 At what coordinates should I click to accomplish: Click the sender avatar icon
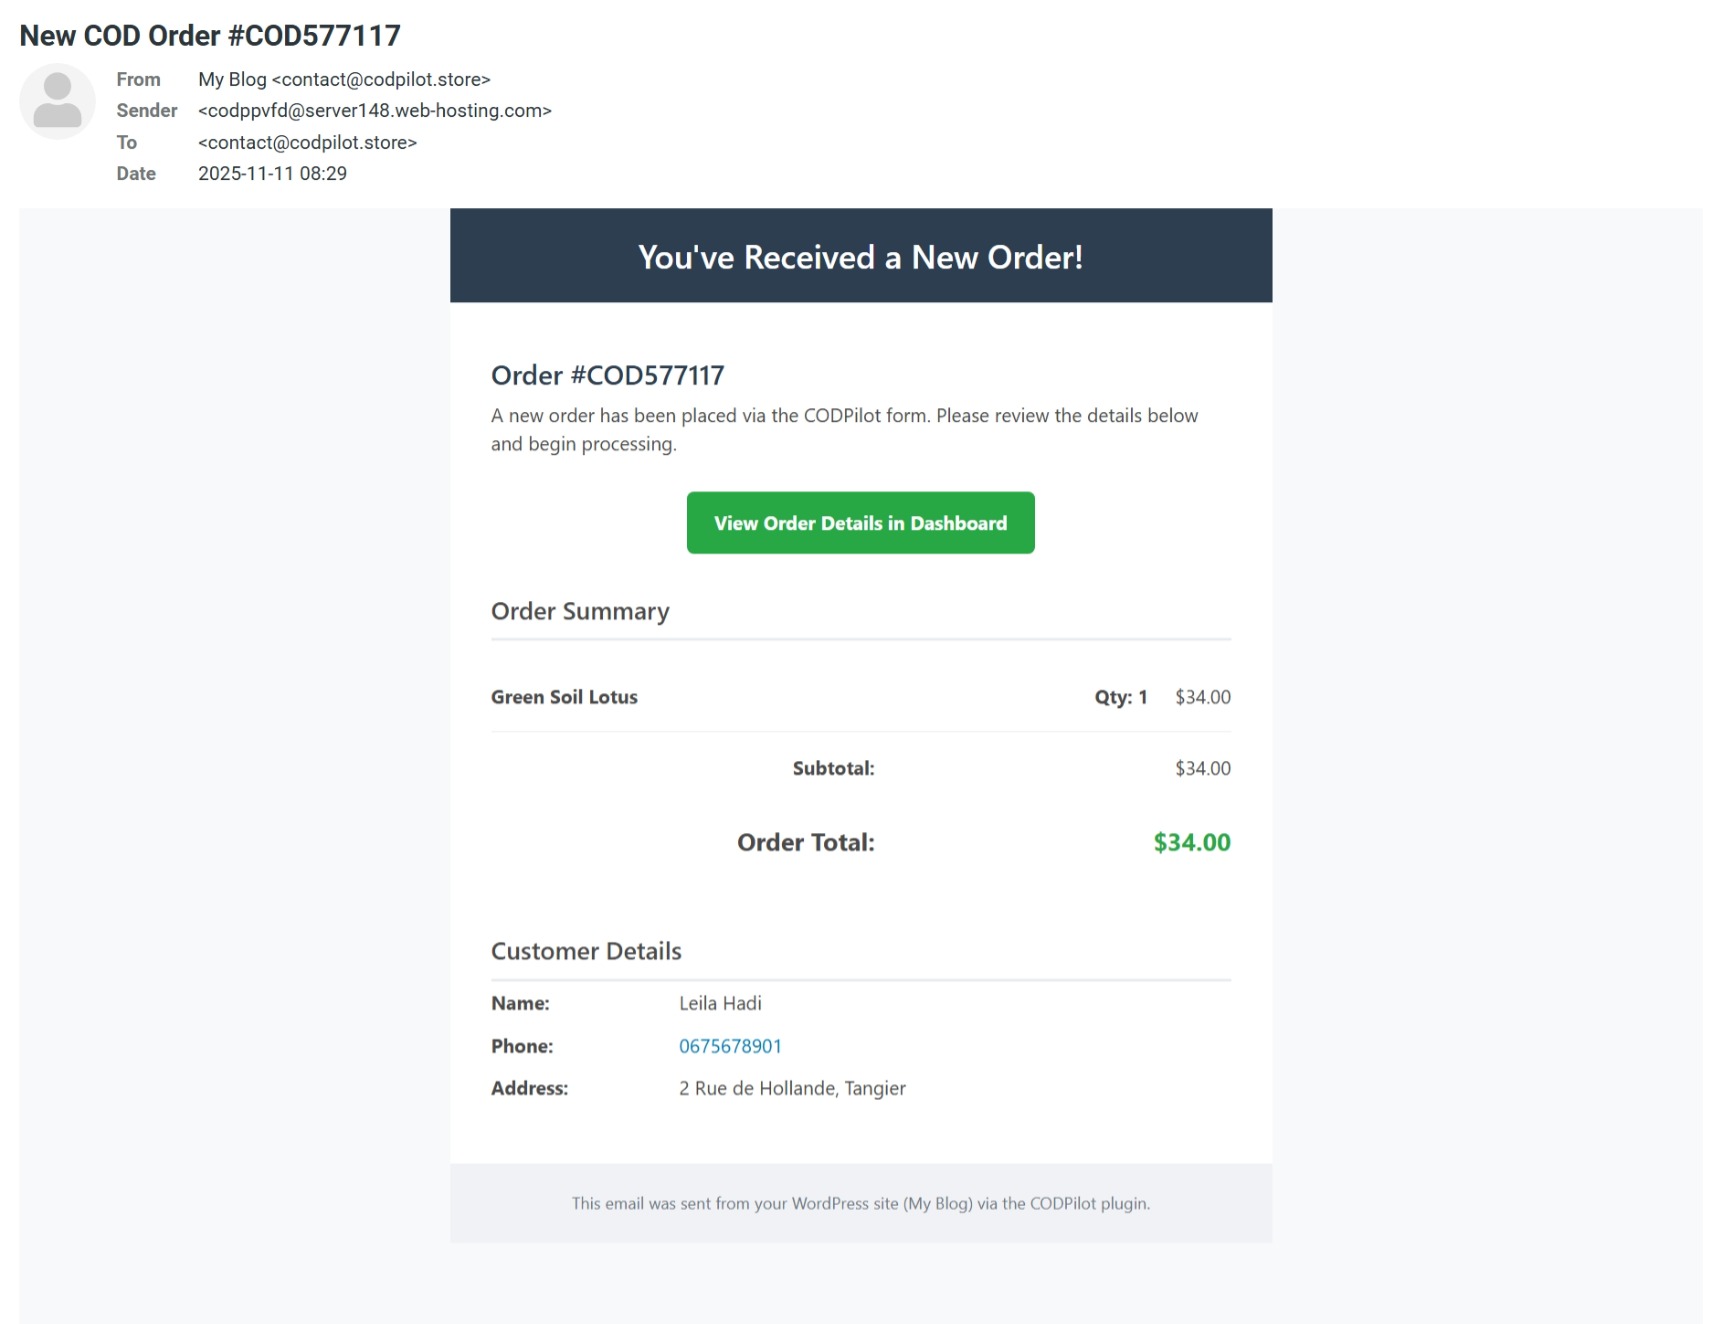(57, 100)
